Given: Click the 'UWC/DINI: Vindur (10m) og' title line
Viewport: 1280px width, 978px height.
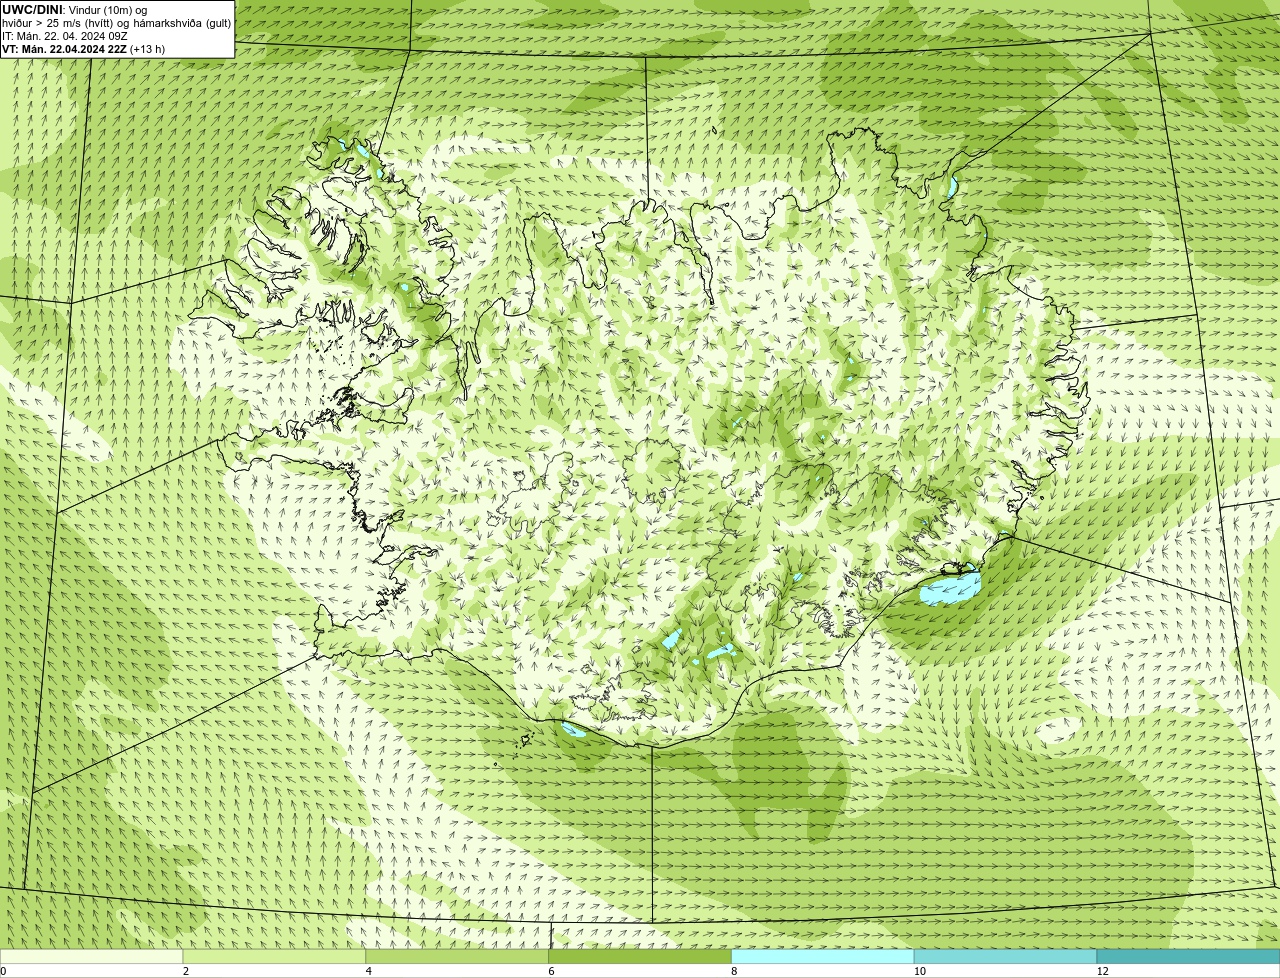Looking at the screenshot, I should click(74, 10).
